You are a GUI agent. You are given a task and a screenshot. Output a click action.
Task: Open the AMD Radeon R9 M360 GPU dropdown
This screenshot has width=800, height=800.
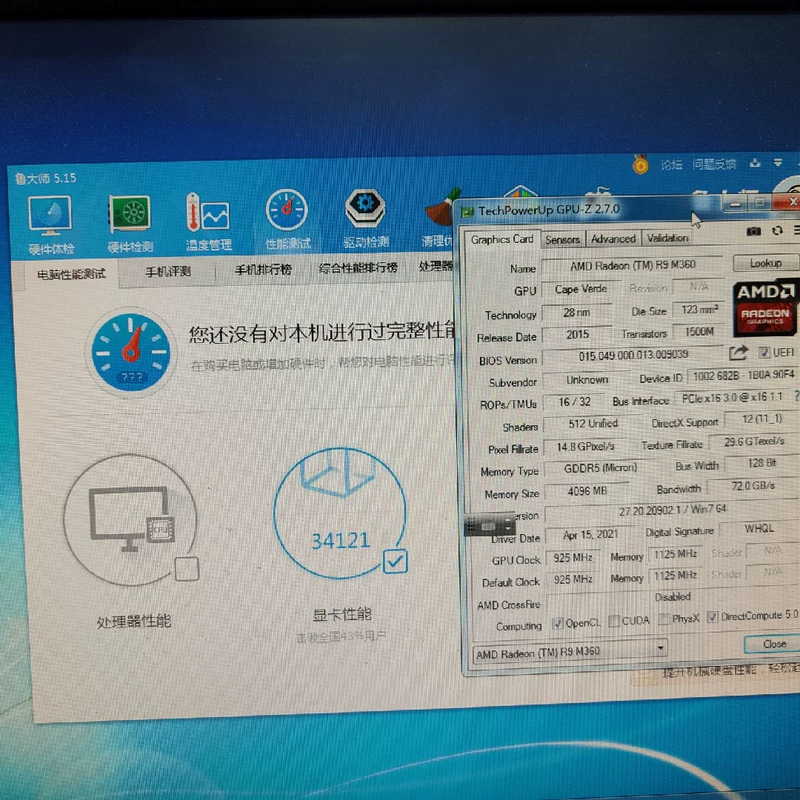570,652
